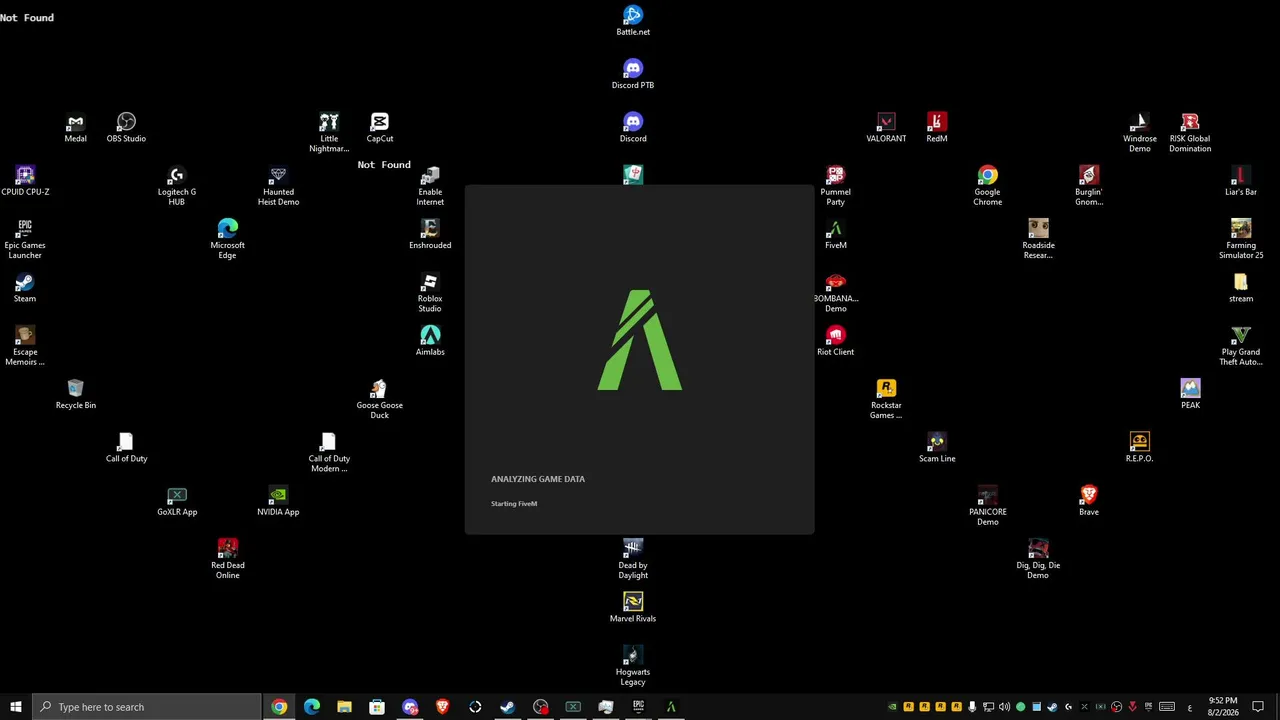Select the Aimlabs desktop shortcut
The image size is (1280, 720).
[x=430, y=341]
